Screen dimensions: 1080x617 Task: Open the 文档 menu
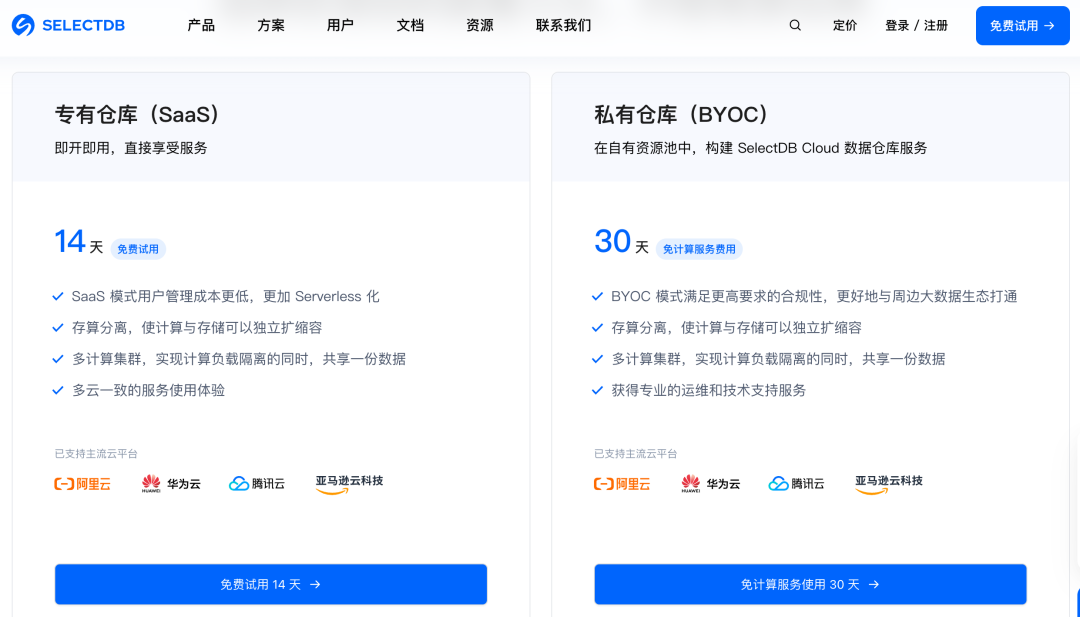(410, 25)
